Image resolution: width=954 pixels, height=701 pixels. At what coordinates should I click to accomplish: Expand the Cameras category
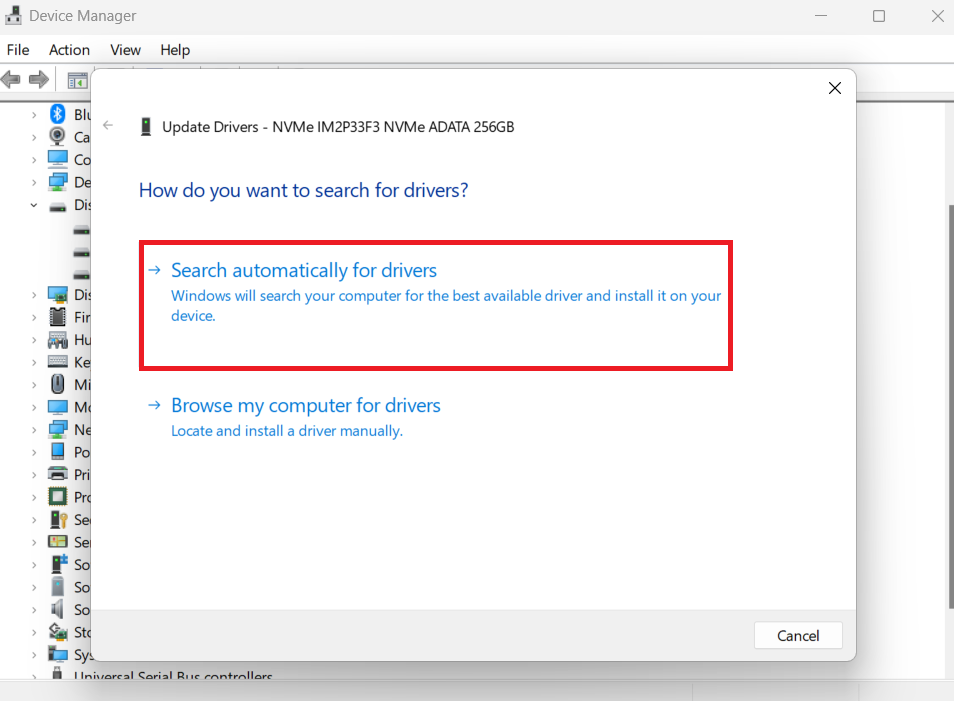point(34,137)
